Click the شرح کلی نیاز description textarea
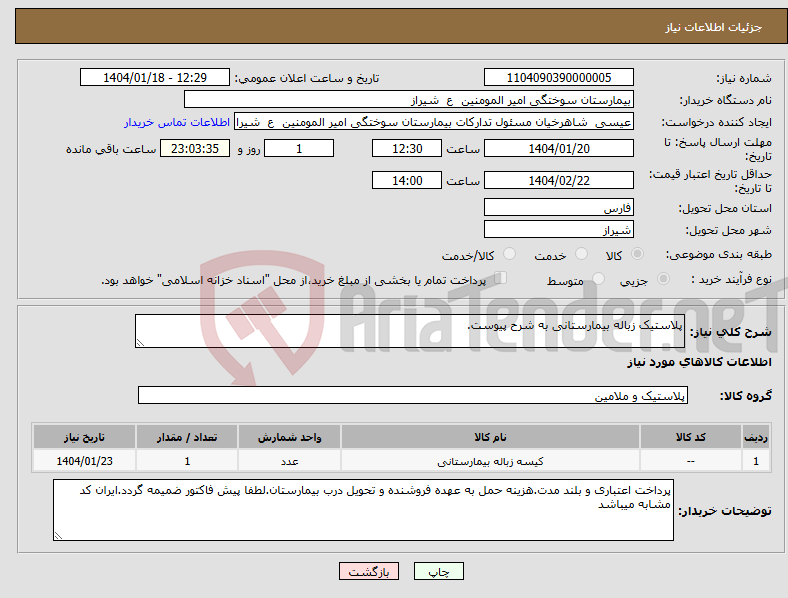The image size is (788, 598). pyautogui.click(x=410, y=331)
